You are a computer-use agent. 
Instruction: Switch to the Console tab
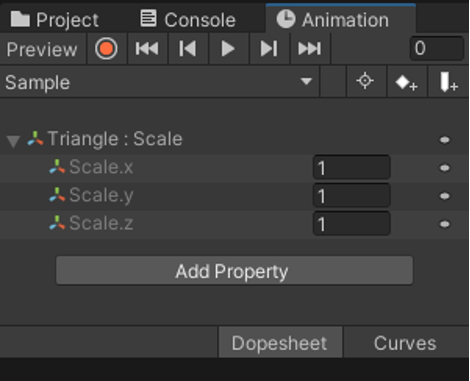[188, 19]
